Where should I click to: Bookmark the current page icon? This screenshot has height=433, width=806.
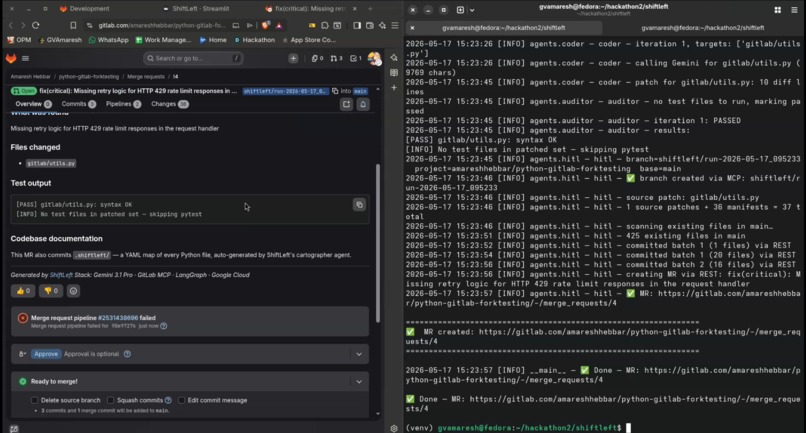click(x=73, y=25)
